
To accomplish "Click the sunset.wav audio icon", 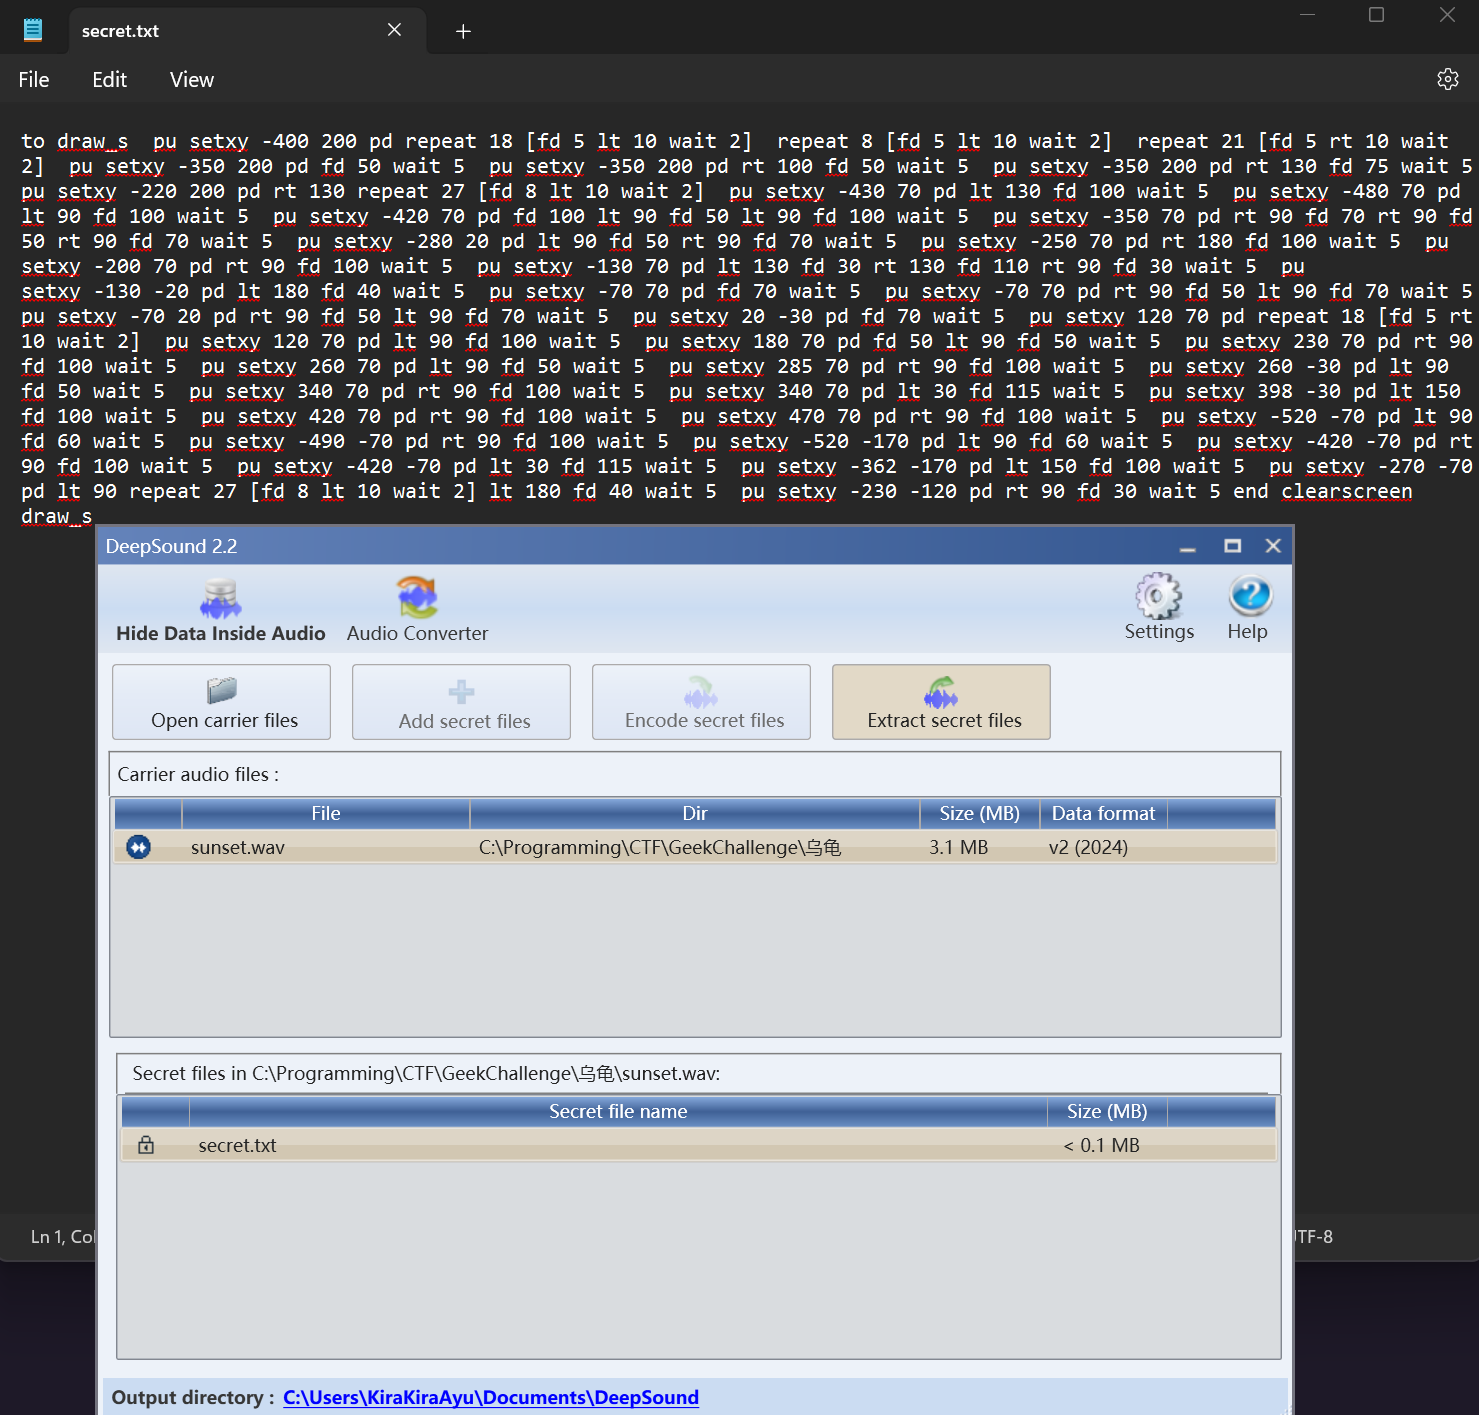I will click(138, 847).
